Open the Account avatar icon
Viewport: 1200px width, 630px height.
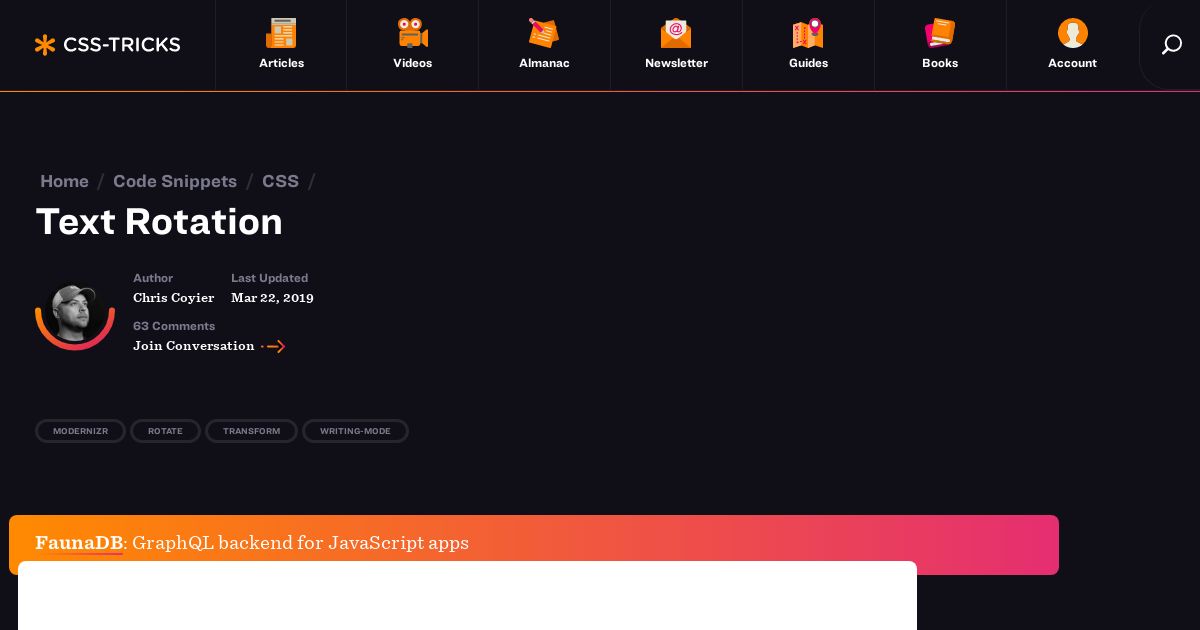coord(1072,33)
